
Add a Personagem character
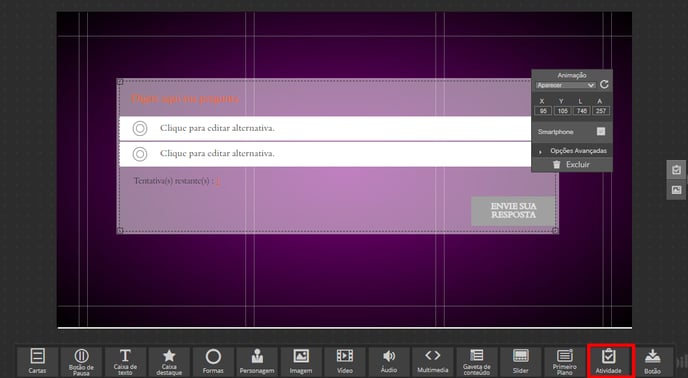point(257,361)
